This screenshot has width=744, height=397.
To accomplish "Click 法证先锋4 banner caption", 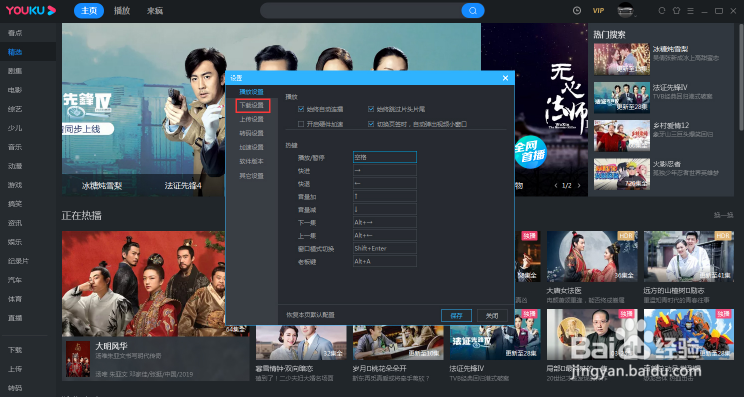I will (183, 186).
